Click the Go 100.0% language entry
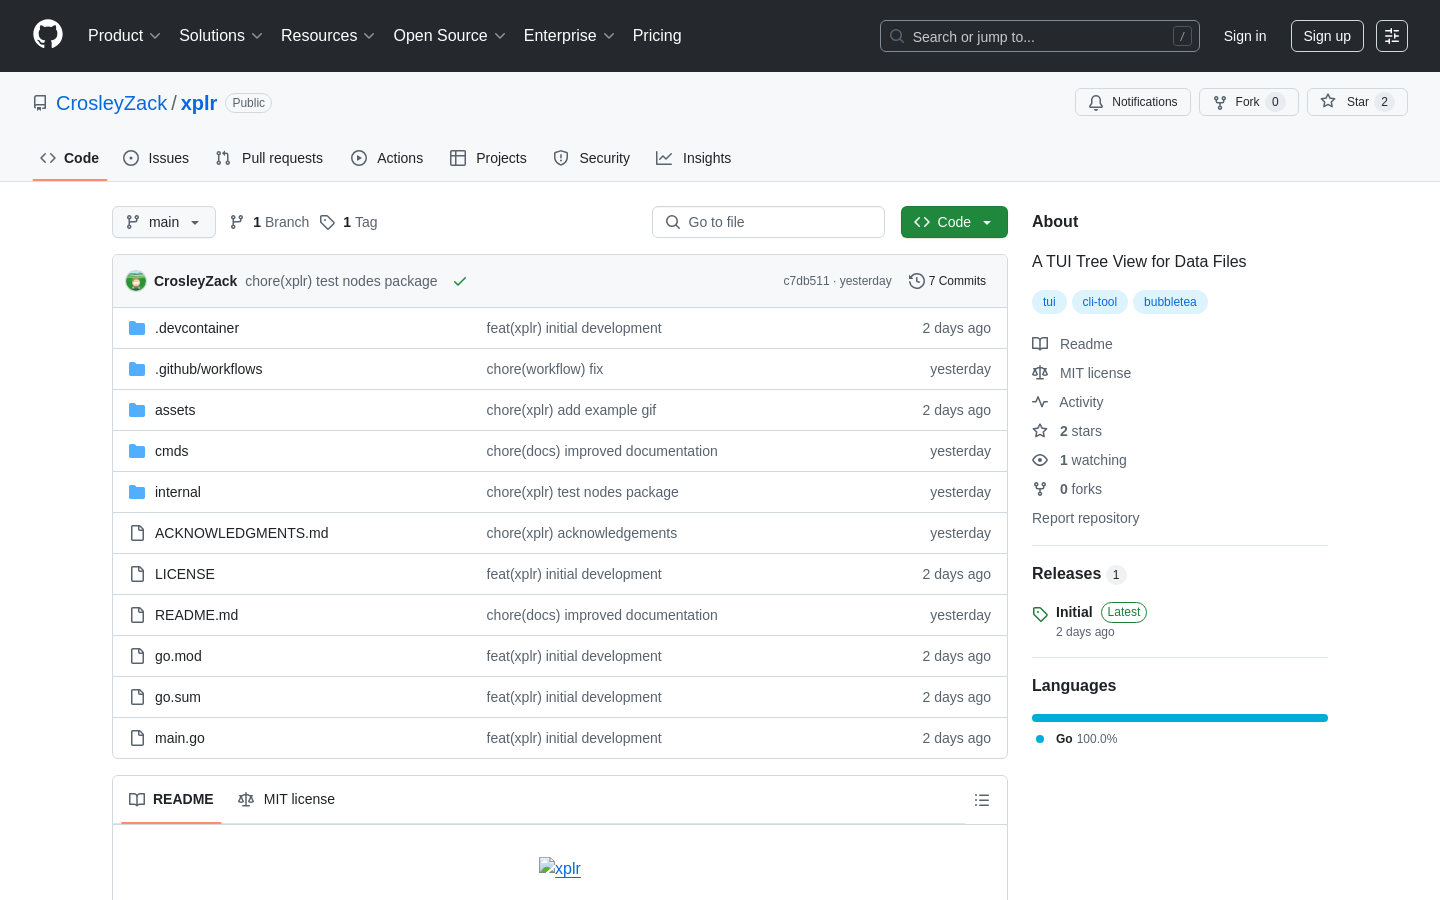1440x900 pixels. [x=1077, y=739]
